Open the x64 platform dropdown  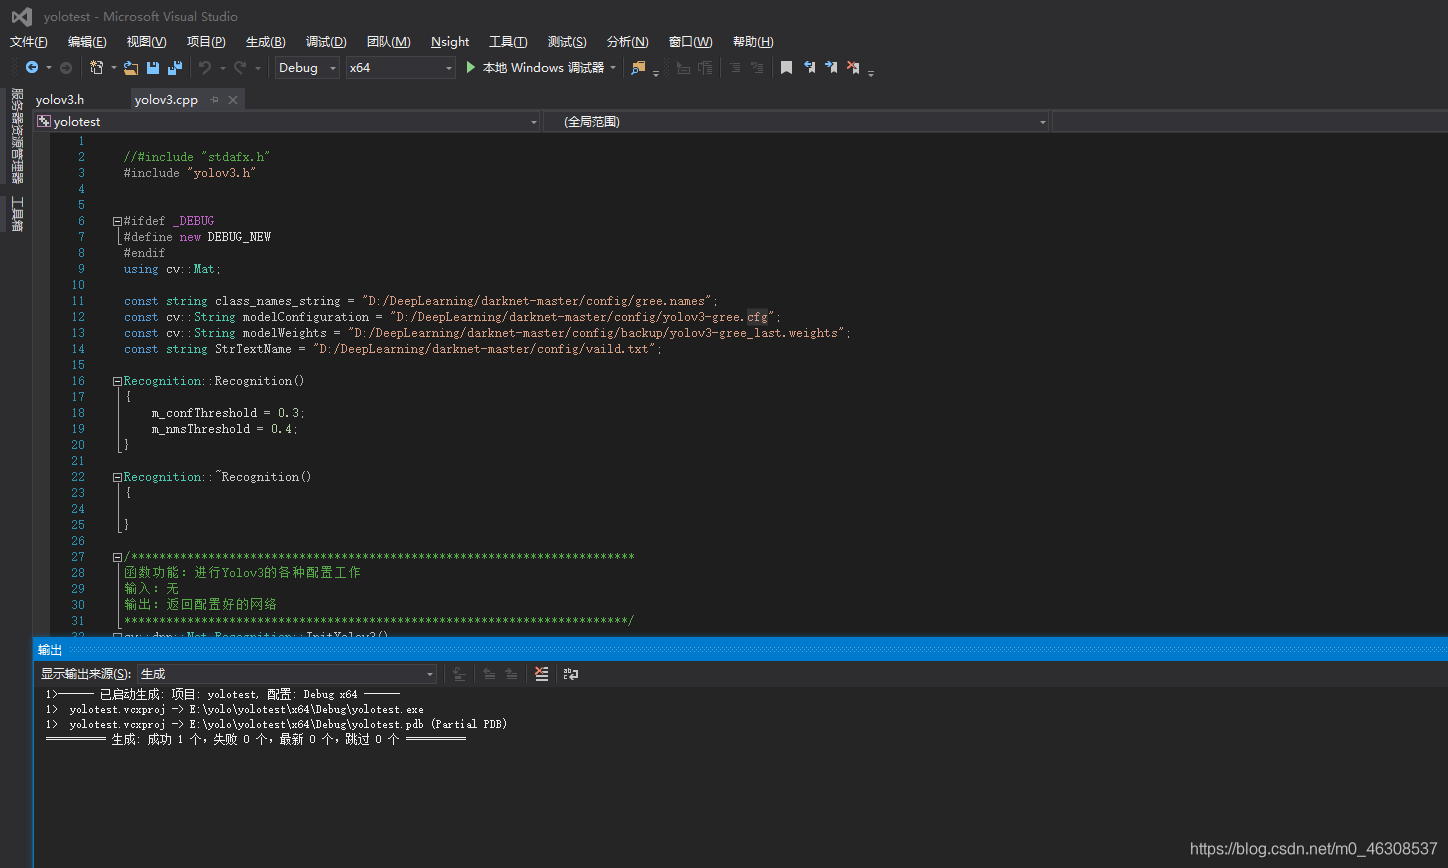(x=400, y=68)
